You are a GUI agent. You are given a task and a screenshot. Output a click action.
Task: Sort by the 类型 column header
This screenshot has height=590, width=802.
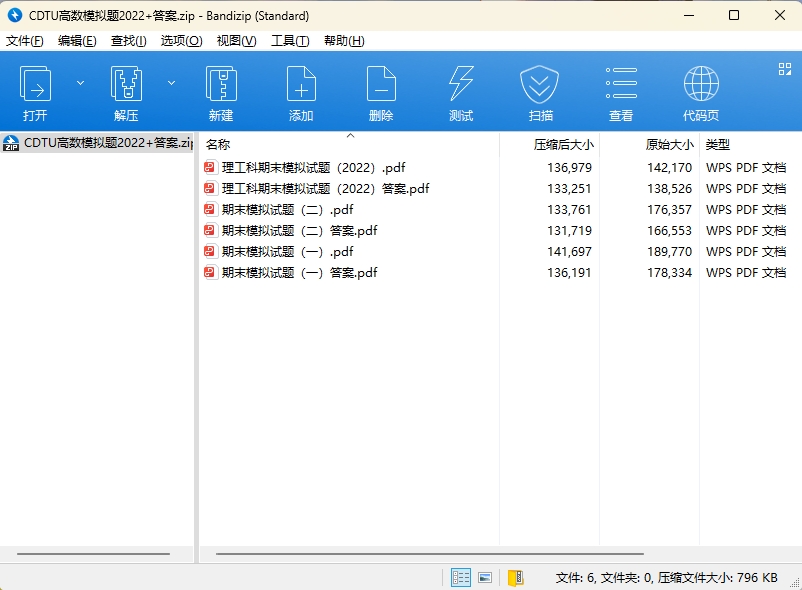750,145
